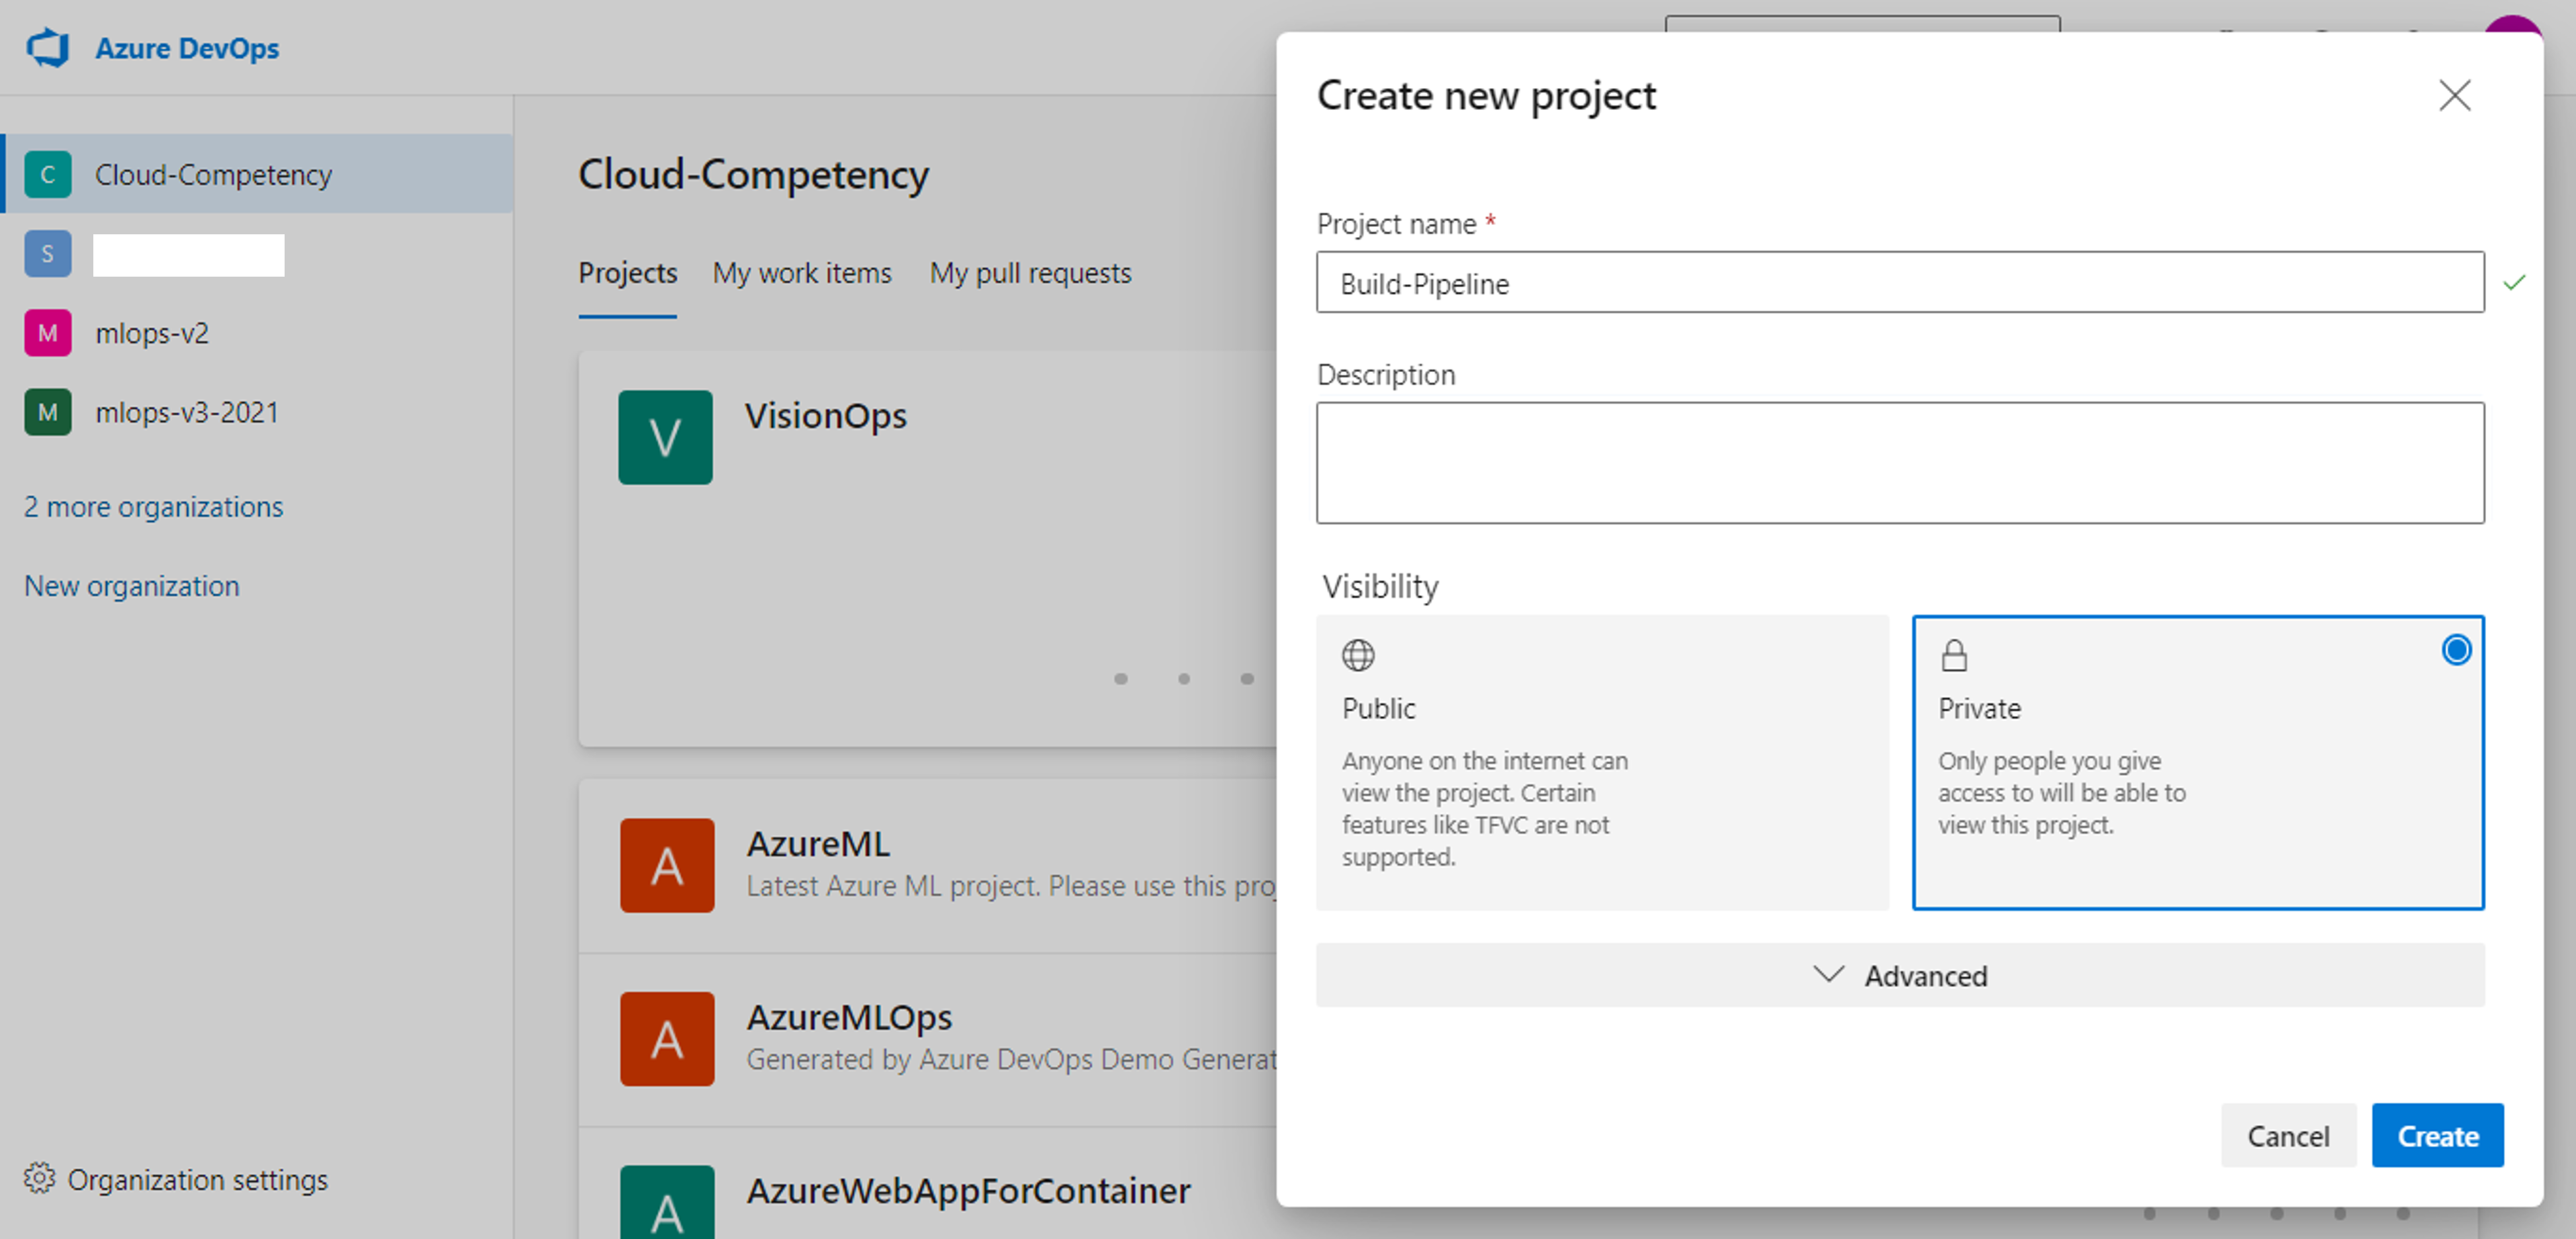Close the Create new project dialog
The width and height of the screenshot is (2576, 1239).
pos(2455,96)
